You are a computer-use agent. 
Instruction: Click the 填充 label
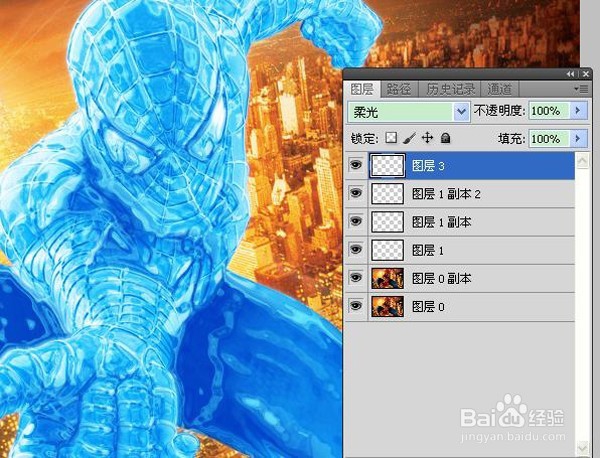[511, 139]
